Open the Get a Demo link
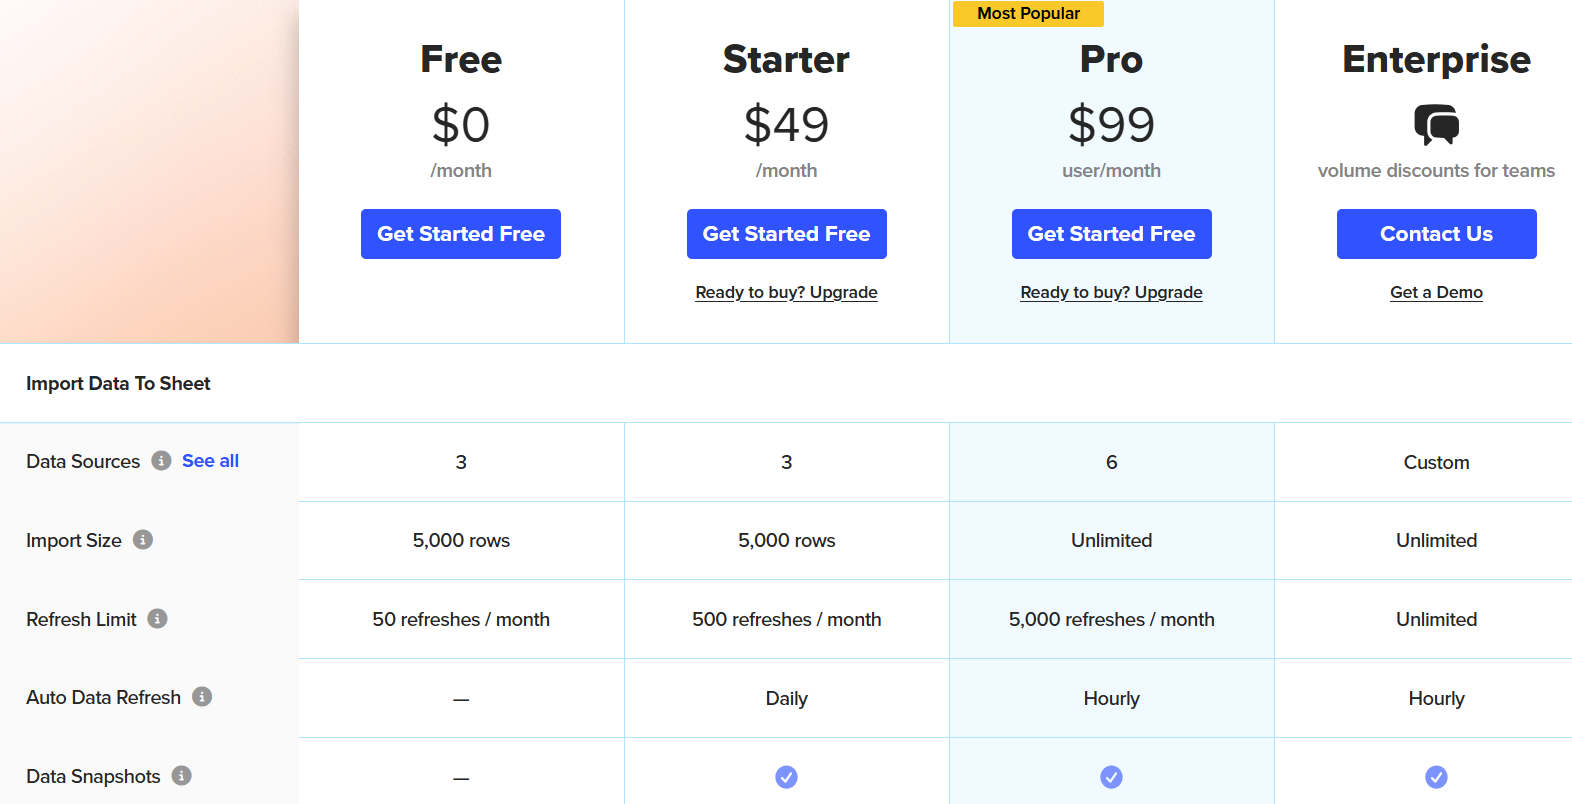The image size is (1572, 804). pyautogui.click(x=1436, y=292)
